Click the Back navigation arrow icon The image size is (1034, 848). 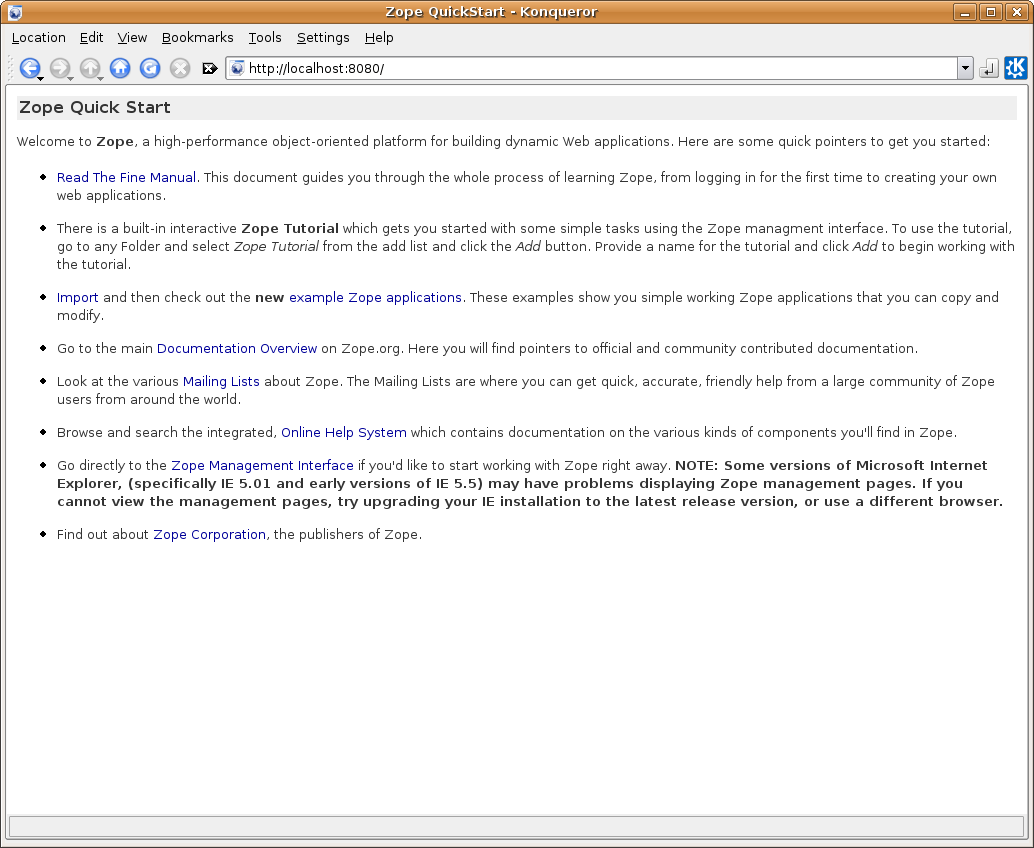click(30, 68)
